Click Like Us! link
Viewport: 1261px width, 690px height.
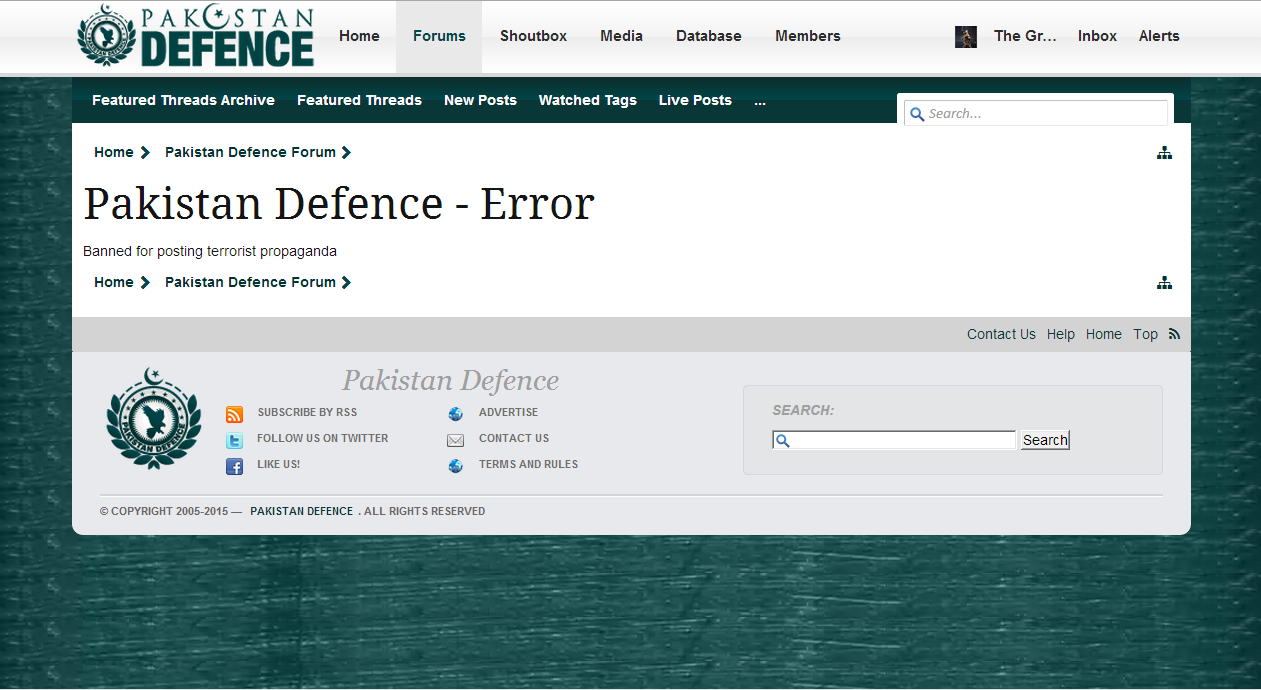[x=278, y=464]
